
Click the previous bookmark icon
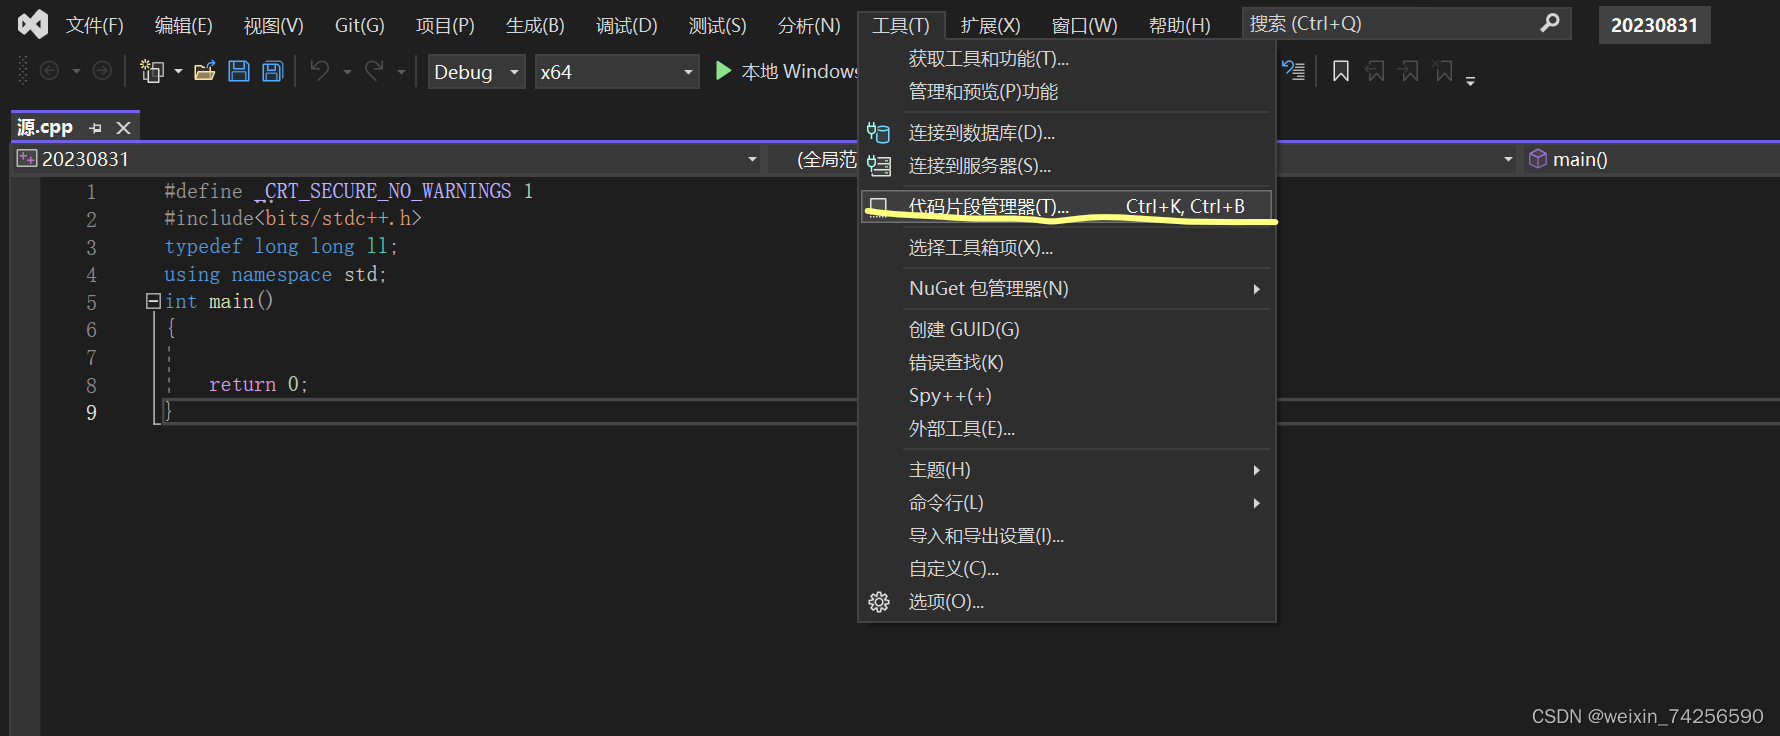pyautogui.click(x=1375, y=71)
